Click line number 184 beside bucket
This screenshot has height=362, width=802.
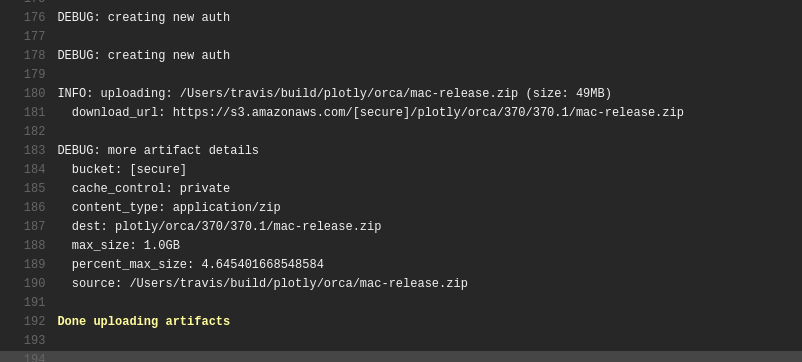tap(34, 169)
